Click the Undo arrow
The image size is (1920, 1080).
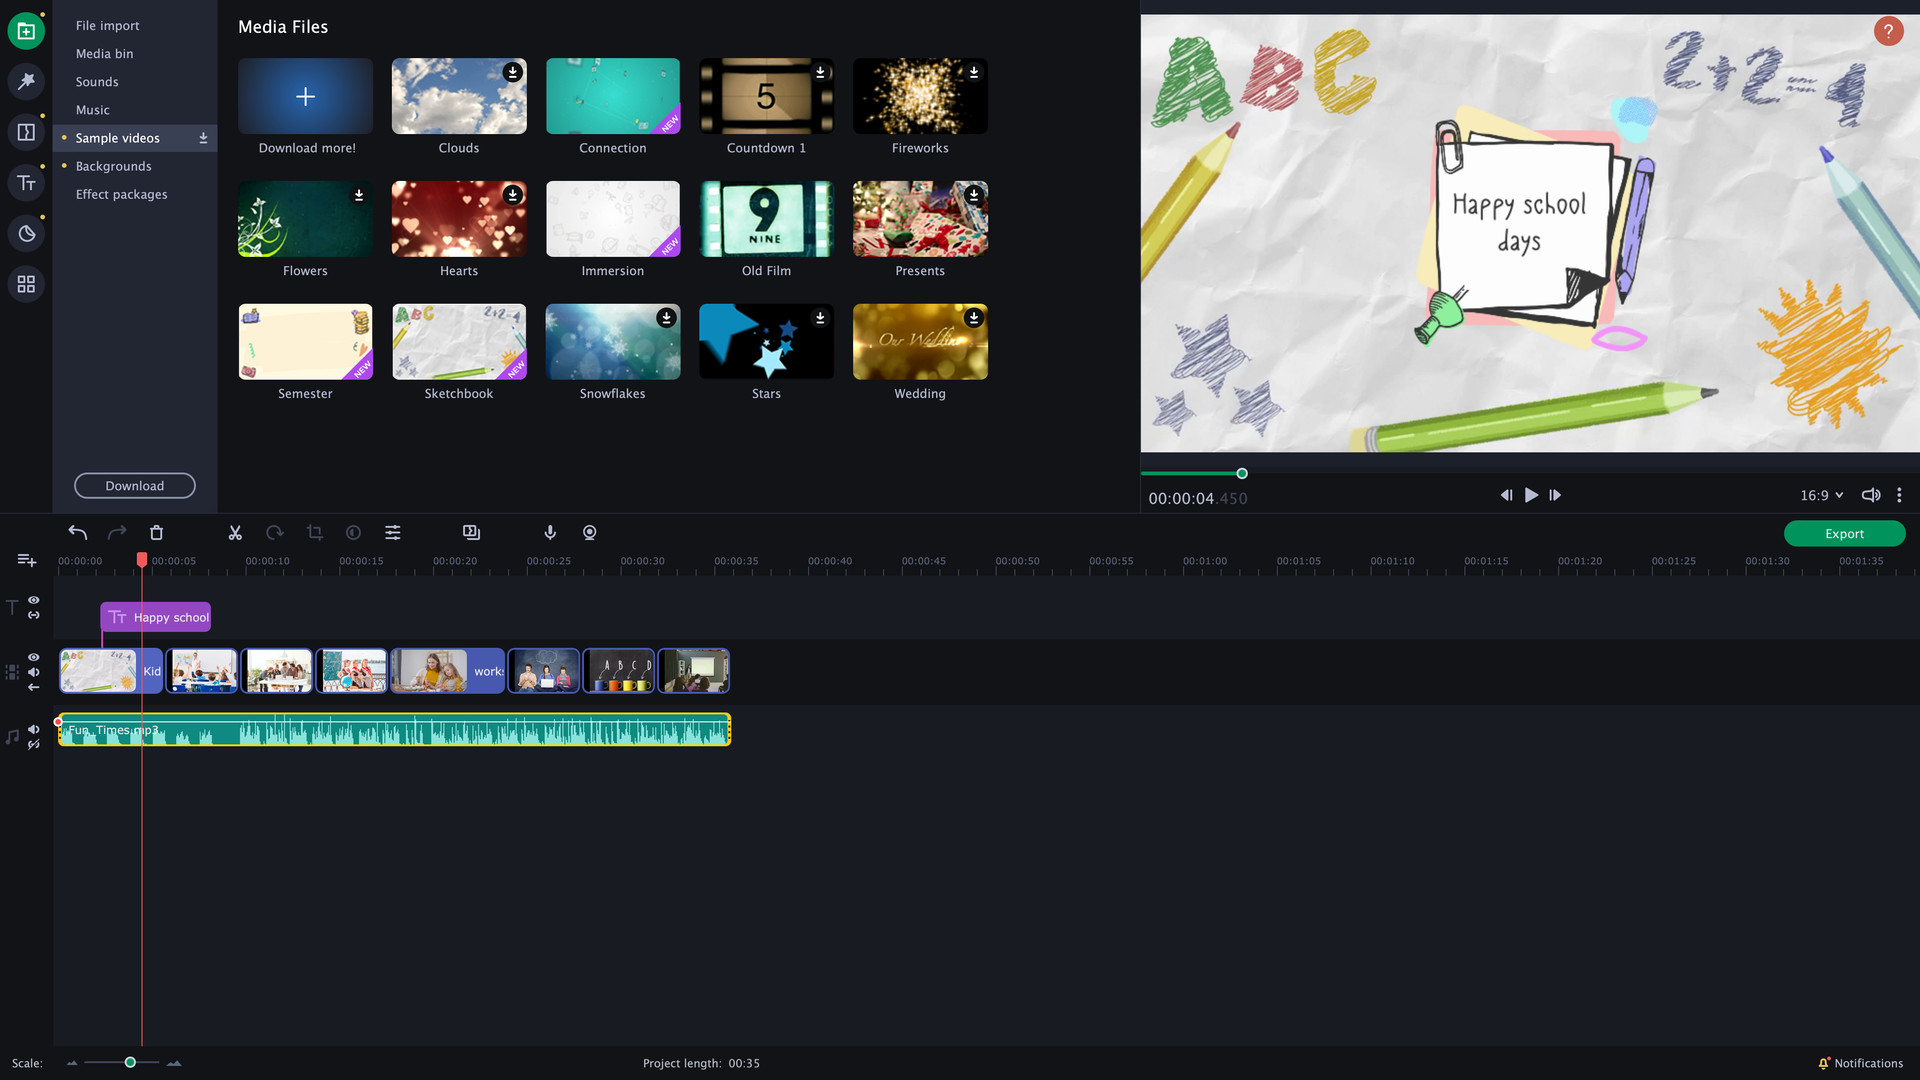[78, 533]
